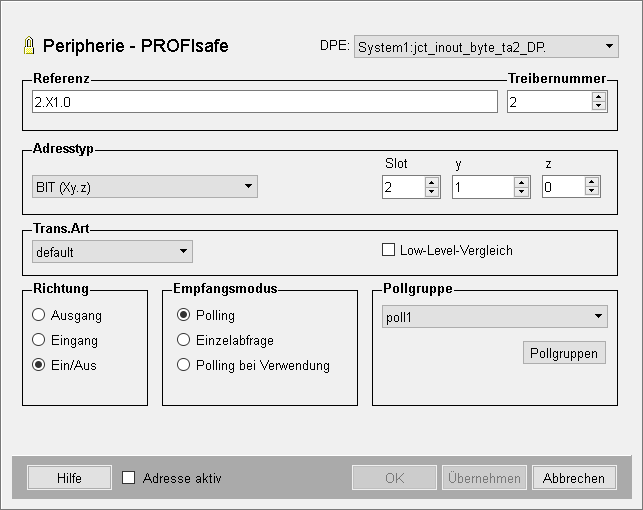
Task: Increase the Slot value
Action: [x=431, y=182]
